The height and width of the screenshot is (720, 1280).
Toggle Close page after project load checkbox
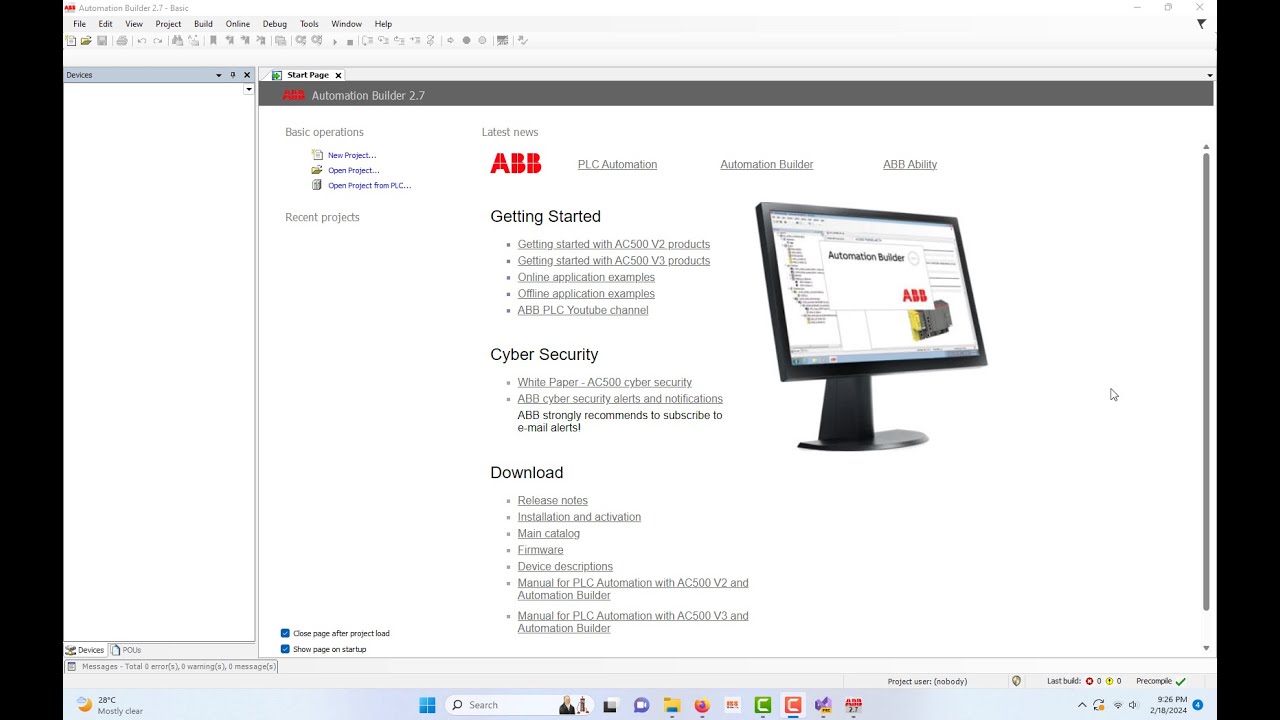pos(285,633)
